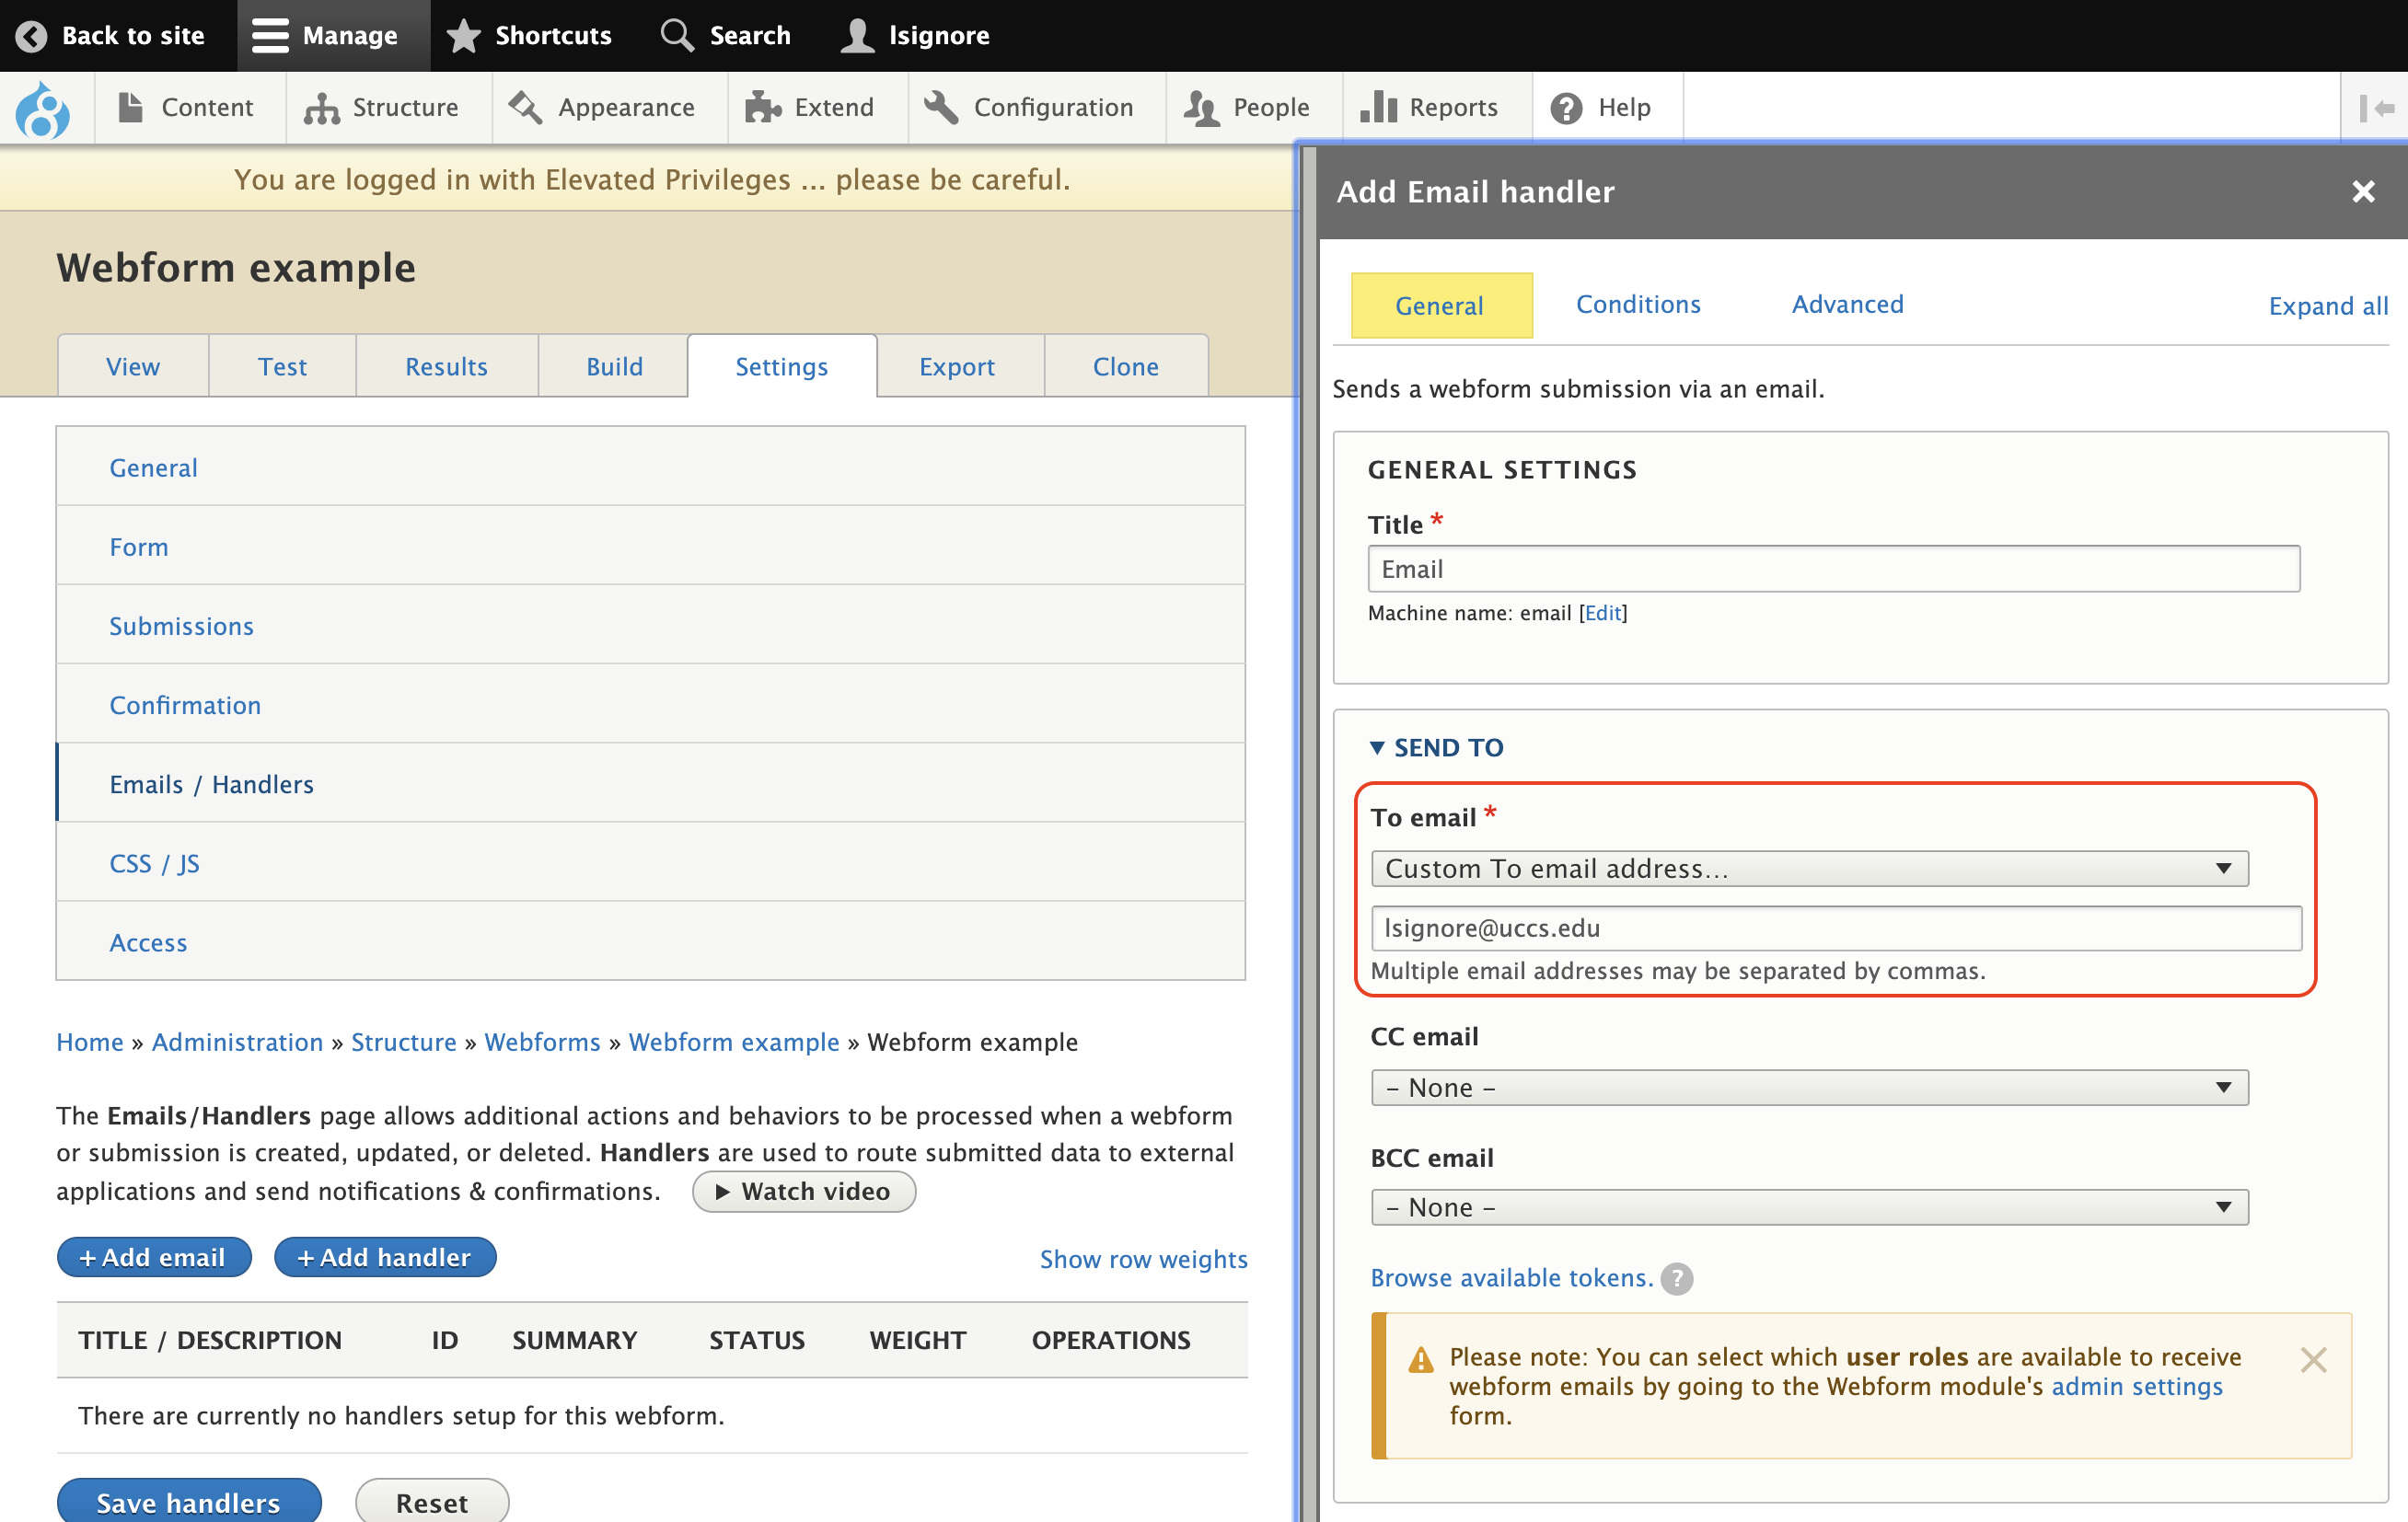Open Content via its page icon
This screenshot has width=2408, height=1522.
point(130,107)
